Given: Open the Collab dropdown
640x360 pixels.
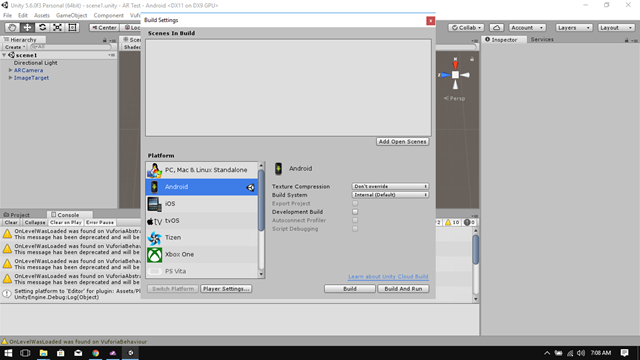Looking at the screenshot, I should 466,27.
